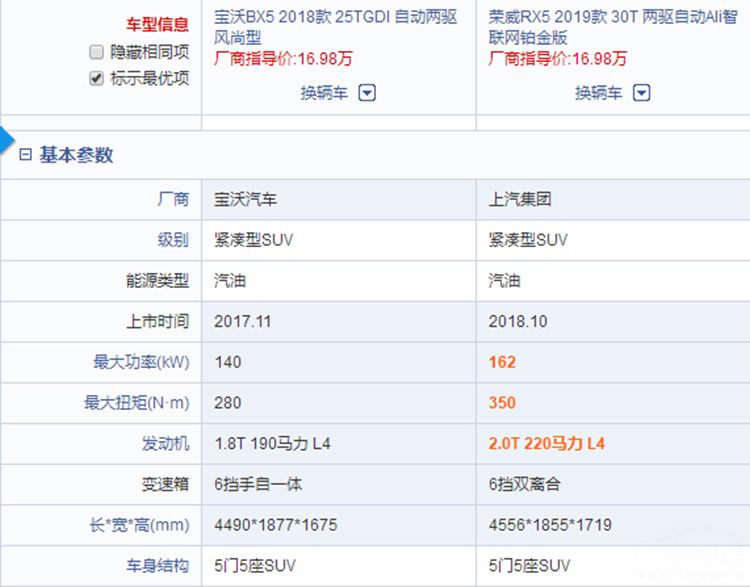This screenshot has height=587, width=750.
Task: Click the dropdown arrow beside 荣威RX5's 换辆车
Action: tap(642, 93)
